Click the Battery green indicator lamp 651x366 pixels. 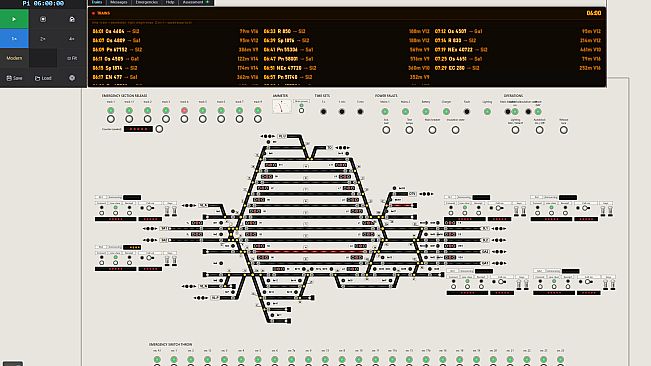426,112
